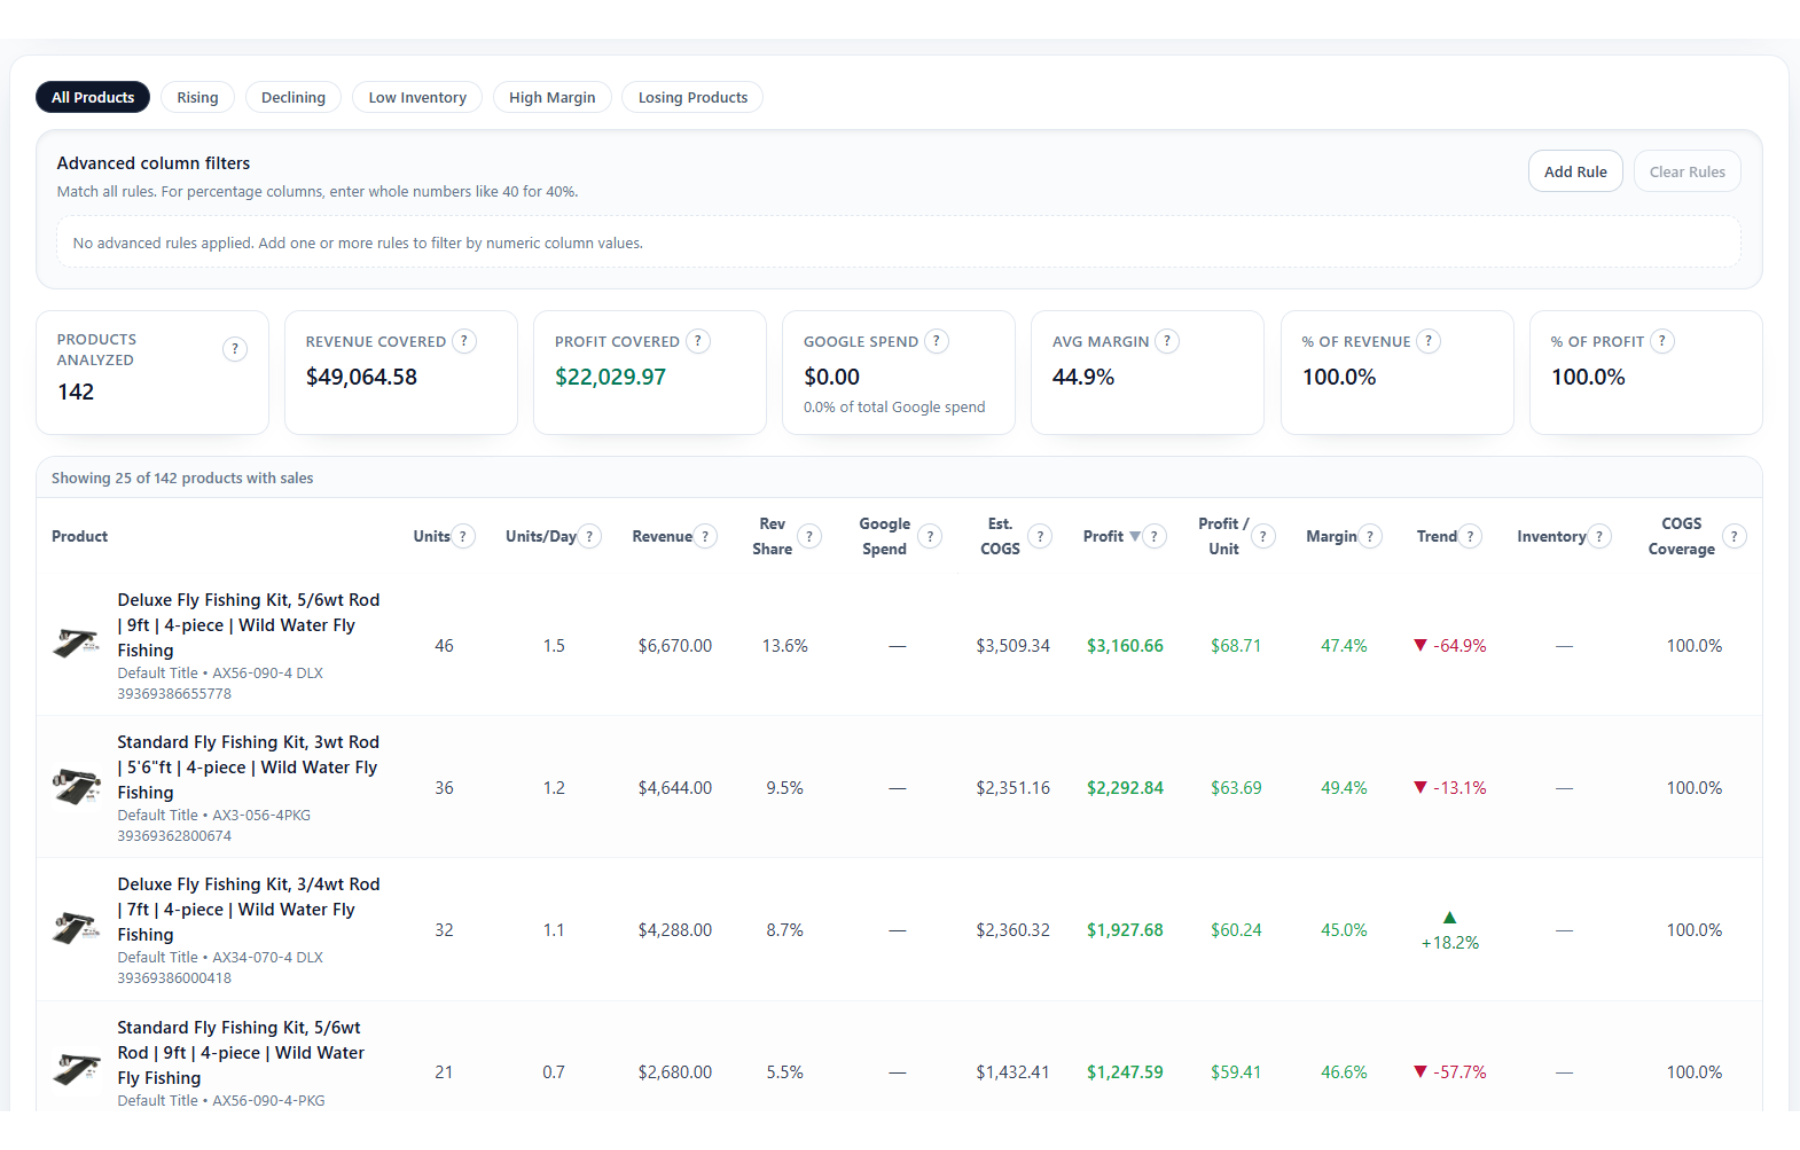Screen dimensions: 1800x1150
Task: Select revenue value $2,680.00
Action: [x=675, y=1072]
